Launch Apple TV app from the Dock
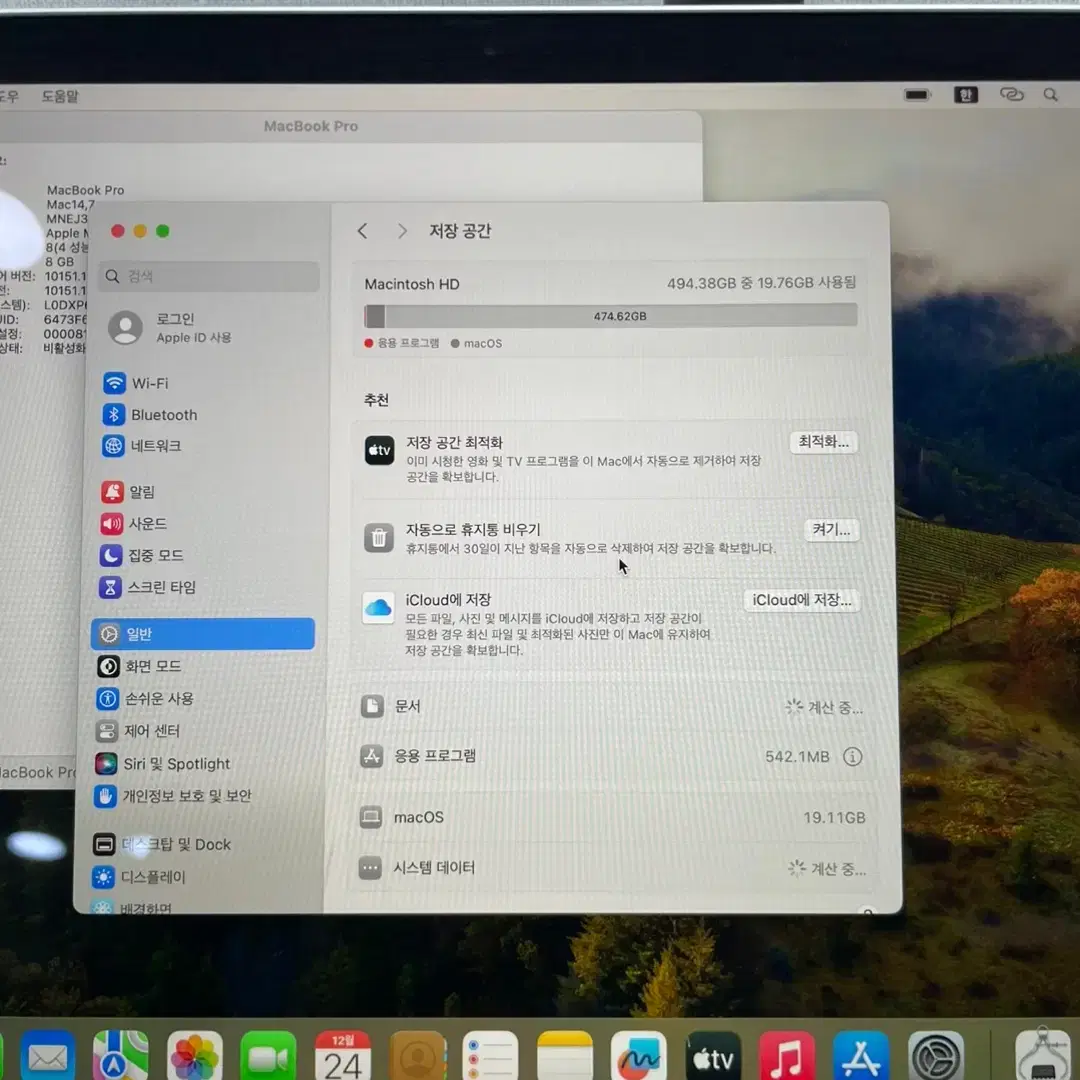This screenshot has height=1080, width=1080. 713,1057
